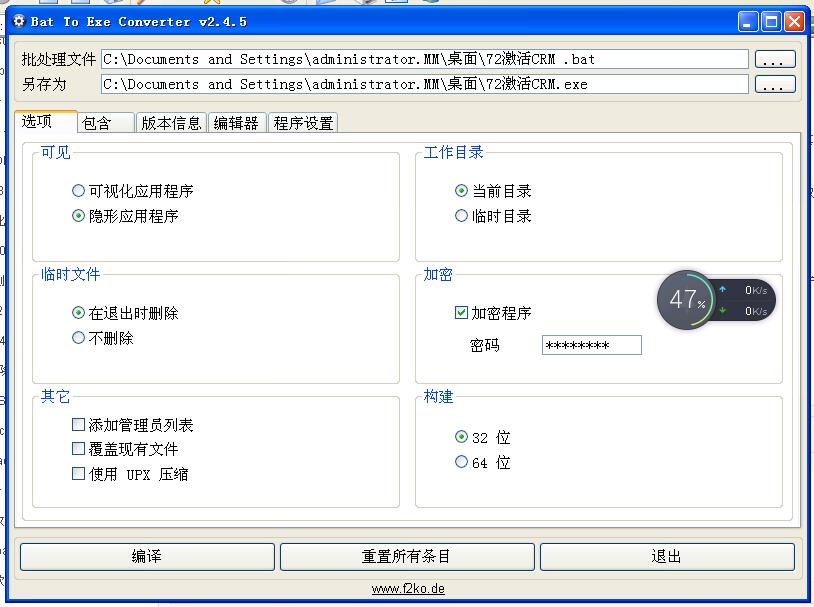814x607 pixels.
Task: Open the 包含 tab
Action: 106,123
